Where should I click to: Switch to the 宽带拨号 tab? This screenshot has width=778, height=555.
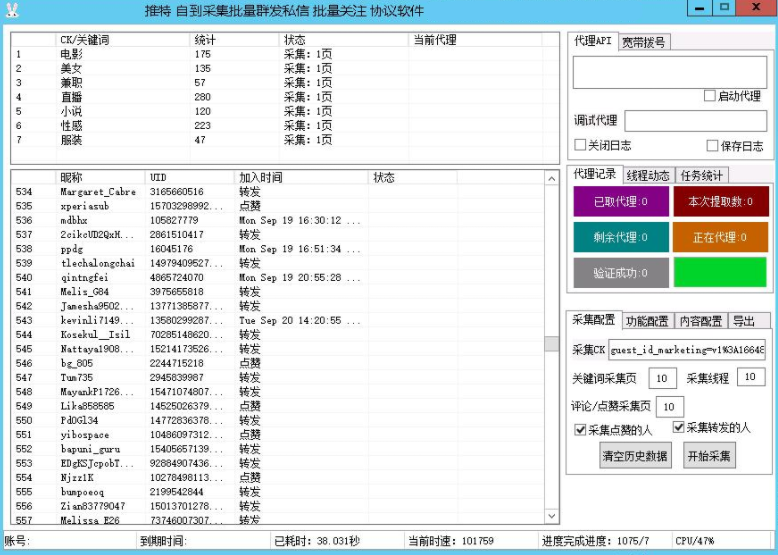(x=644, y=43)
